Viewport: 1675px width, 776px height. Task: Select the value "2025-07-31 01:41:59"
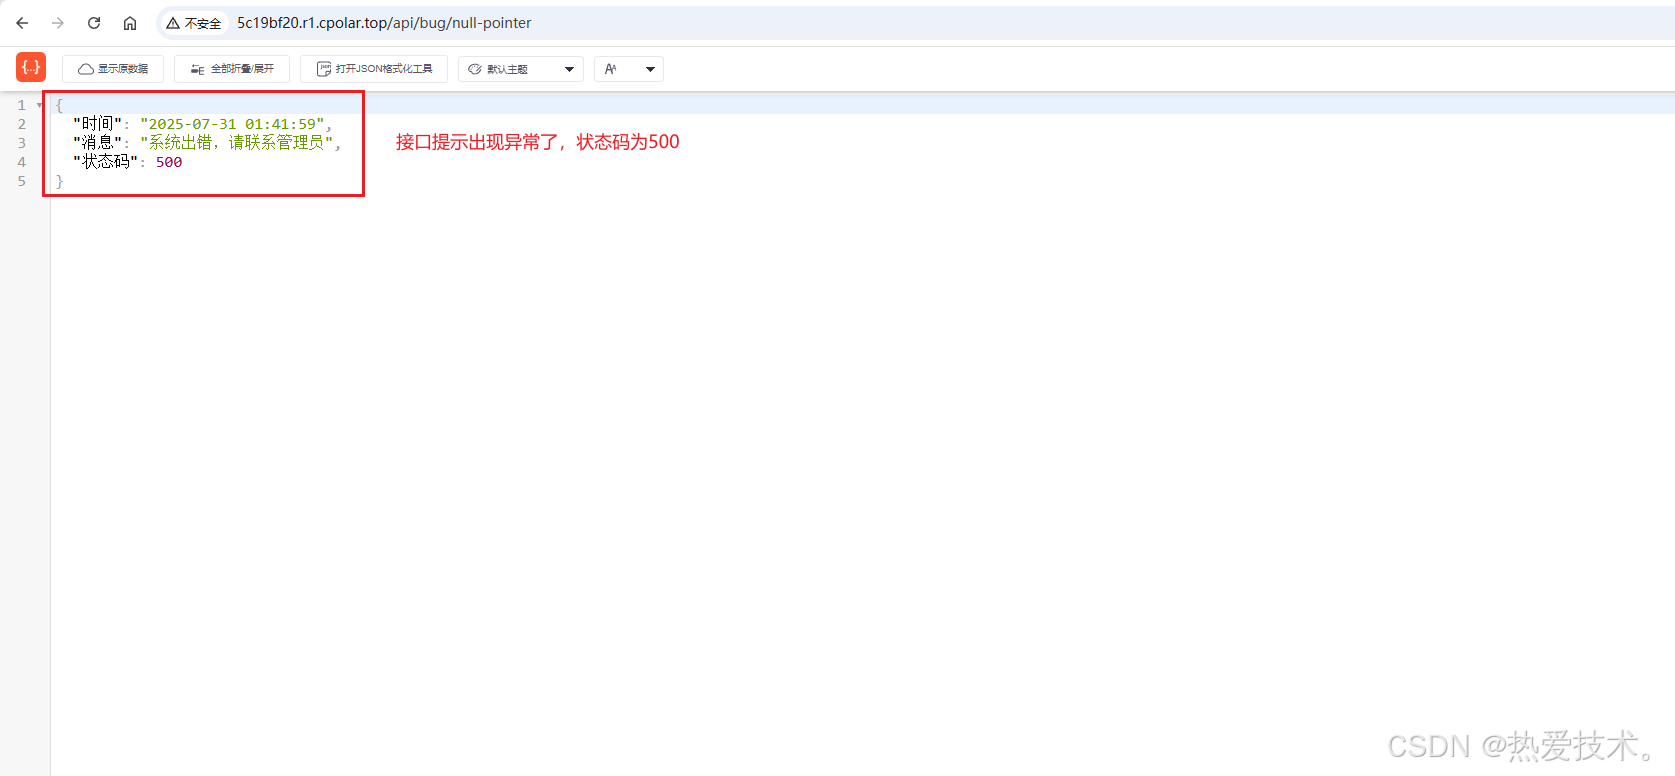(232, 124)
